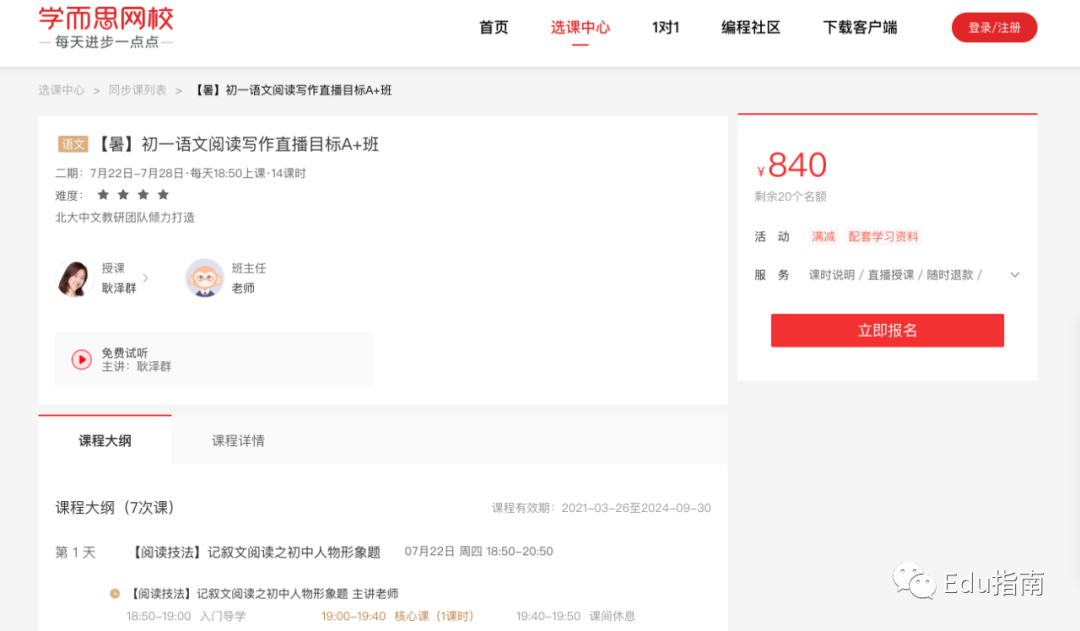Click the fourth difficulty star

pyautogui.click(x=163, y=195)
